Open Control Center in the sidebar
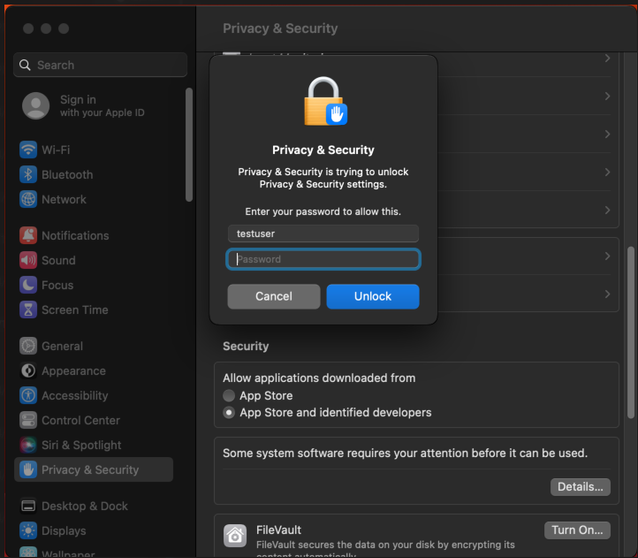638x558 pixels. (80, 421)
